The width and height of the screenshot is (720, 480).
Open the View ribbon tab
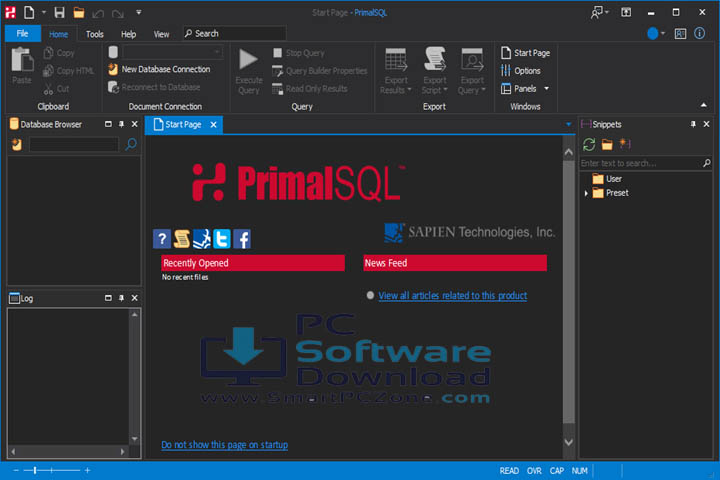click(161, 34)
